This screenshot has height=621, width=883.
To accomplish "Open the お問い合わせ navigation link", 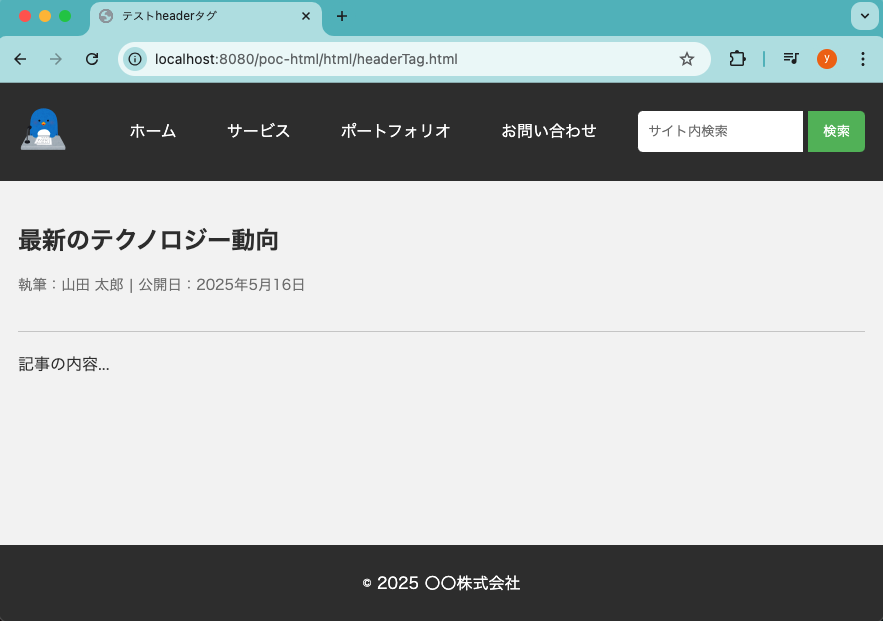I will pyautogui.click(x=548, y=131).
